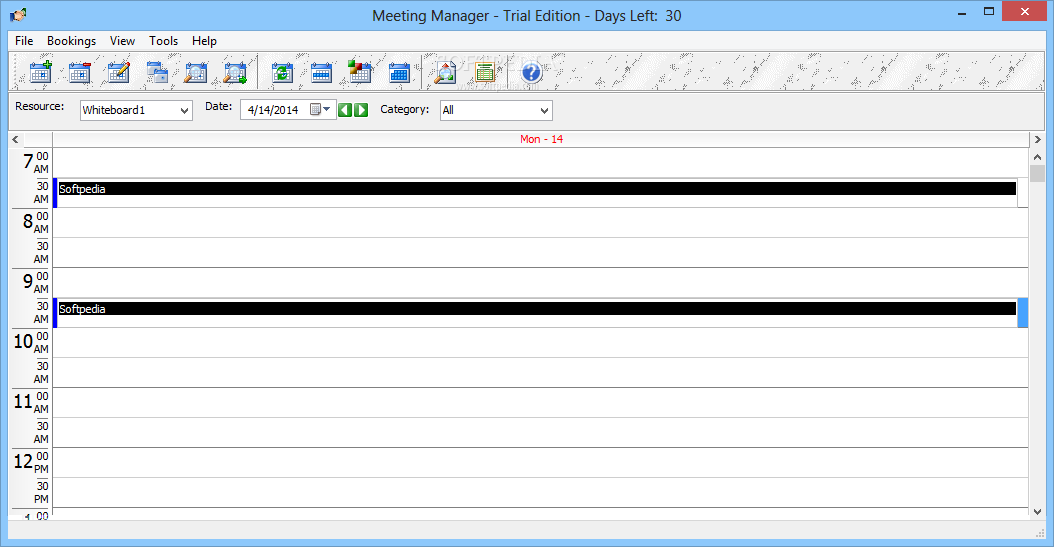
Task: Click the report list icon
Action: (484, 71)
